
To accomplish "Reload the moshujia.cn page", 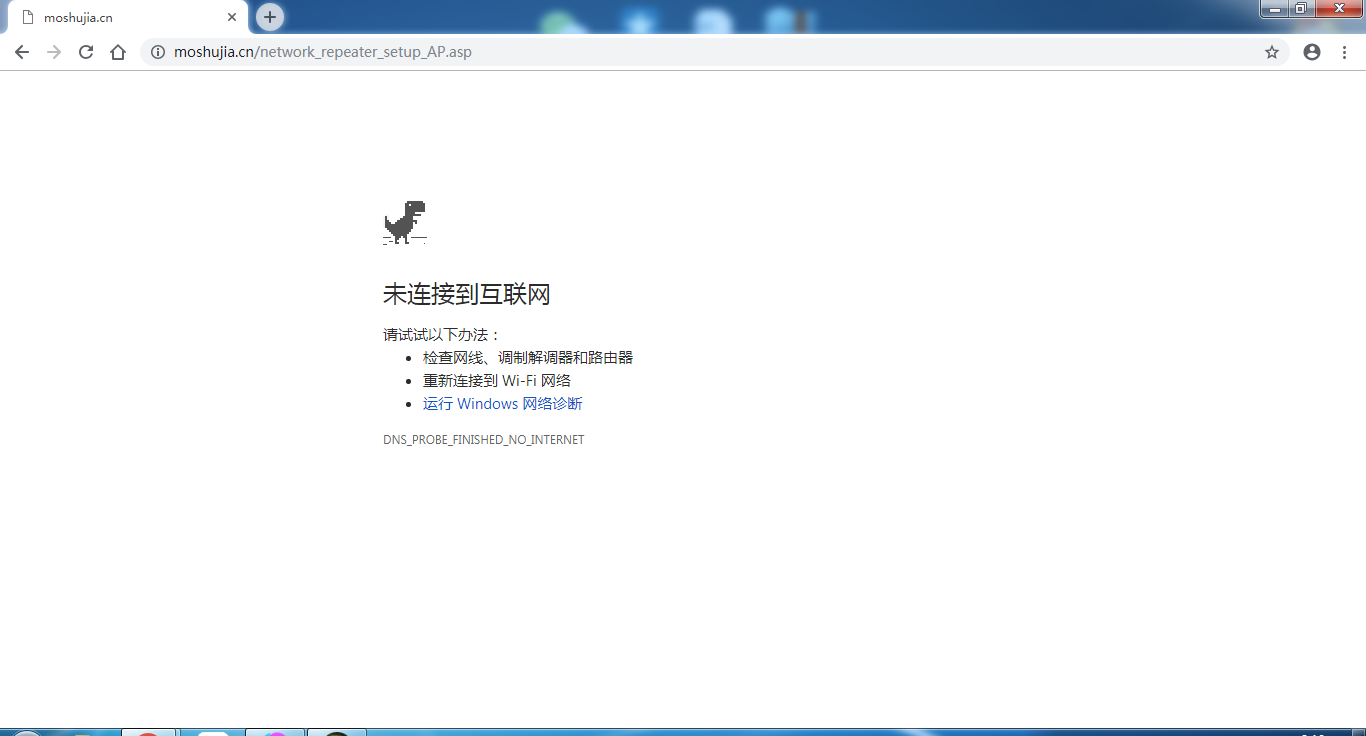I will 86,52.
